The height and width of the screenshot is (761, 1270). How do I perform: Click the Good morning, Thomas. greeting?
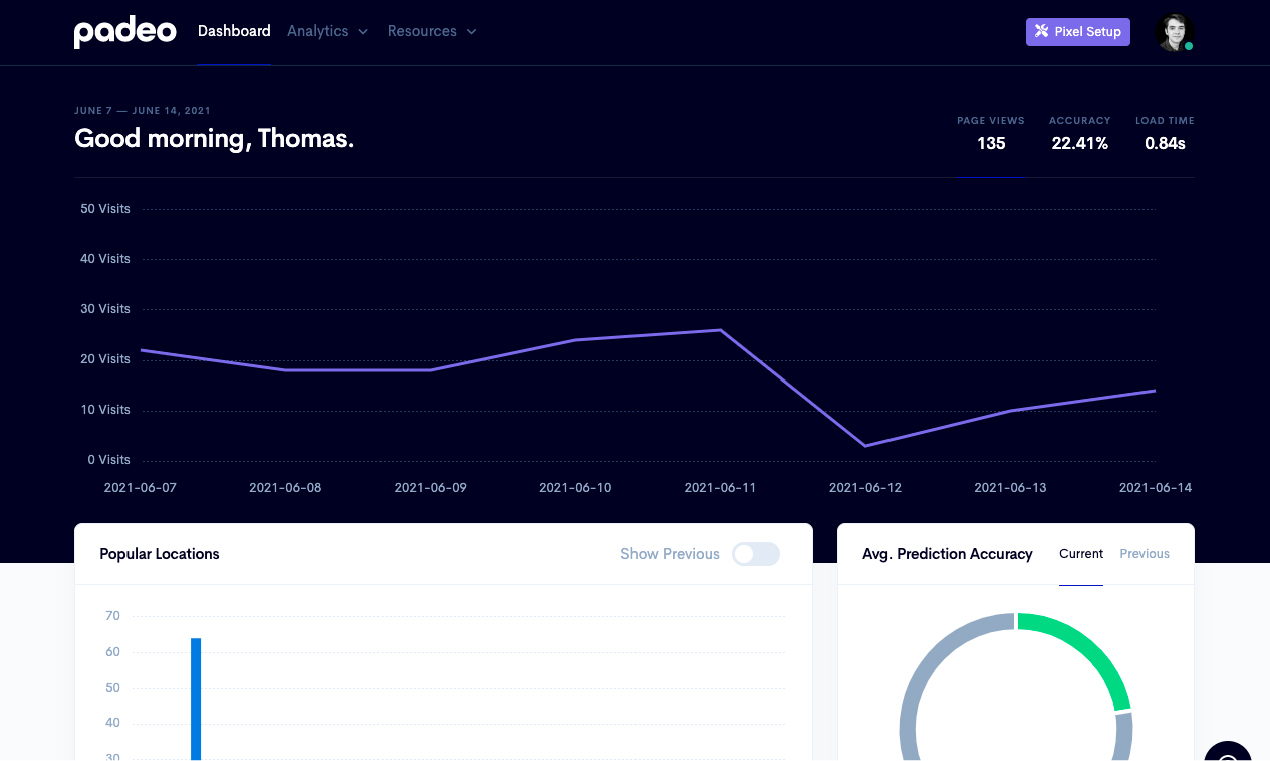[x=214, y=138]
